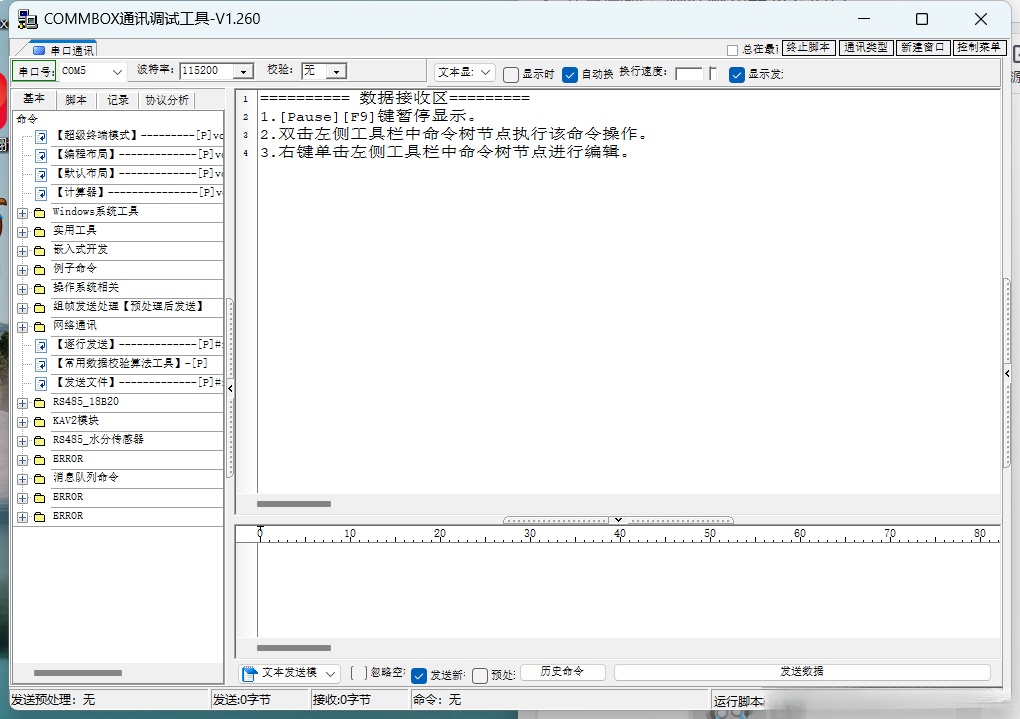Click the 操作系统相关 folder icon
Image resolution: width=1020 pixels, height=719 pixels.
[40, 288]
